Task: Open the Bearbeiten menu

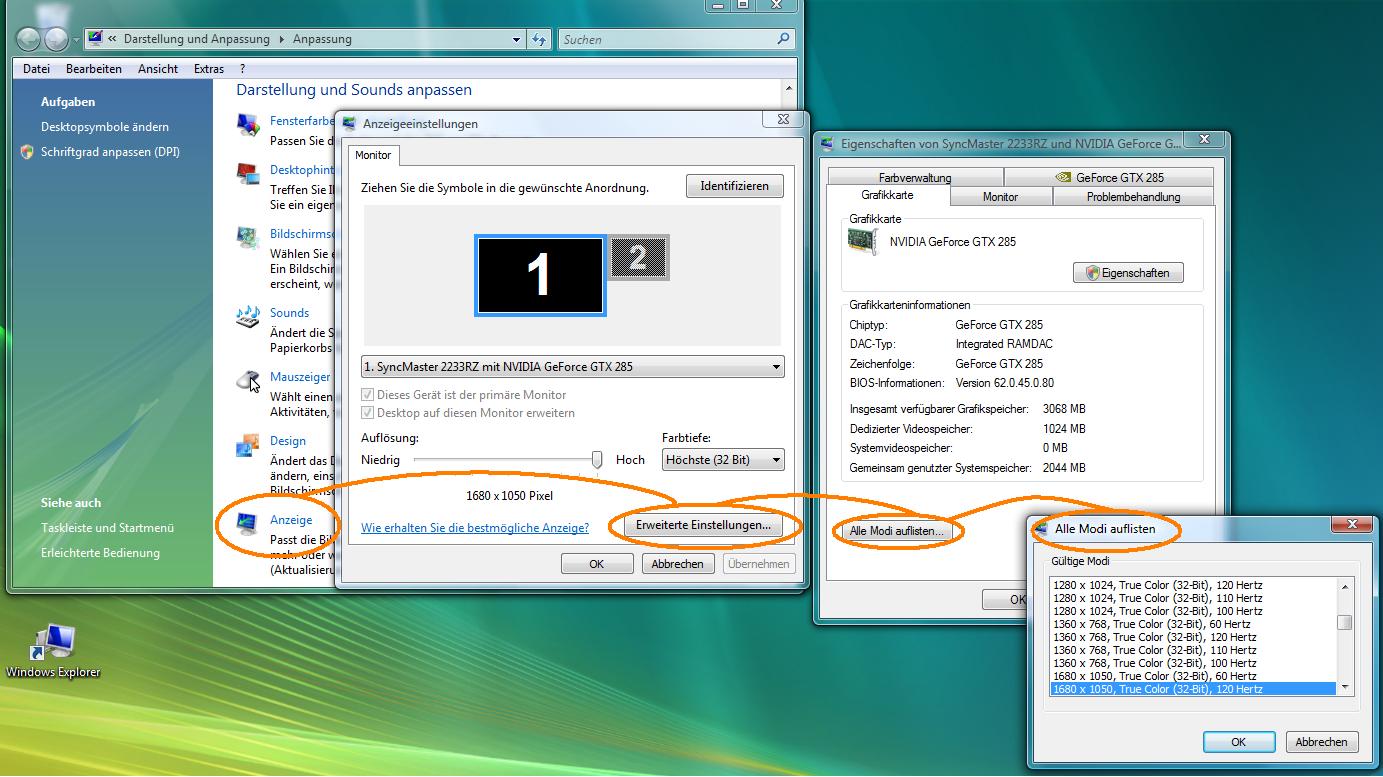Action: [94, 69]
